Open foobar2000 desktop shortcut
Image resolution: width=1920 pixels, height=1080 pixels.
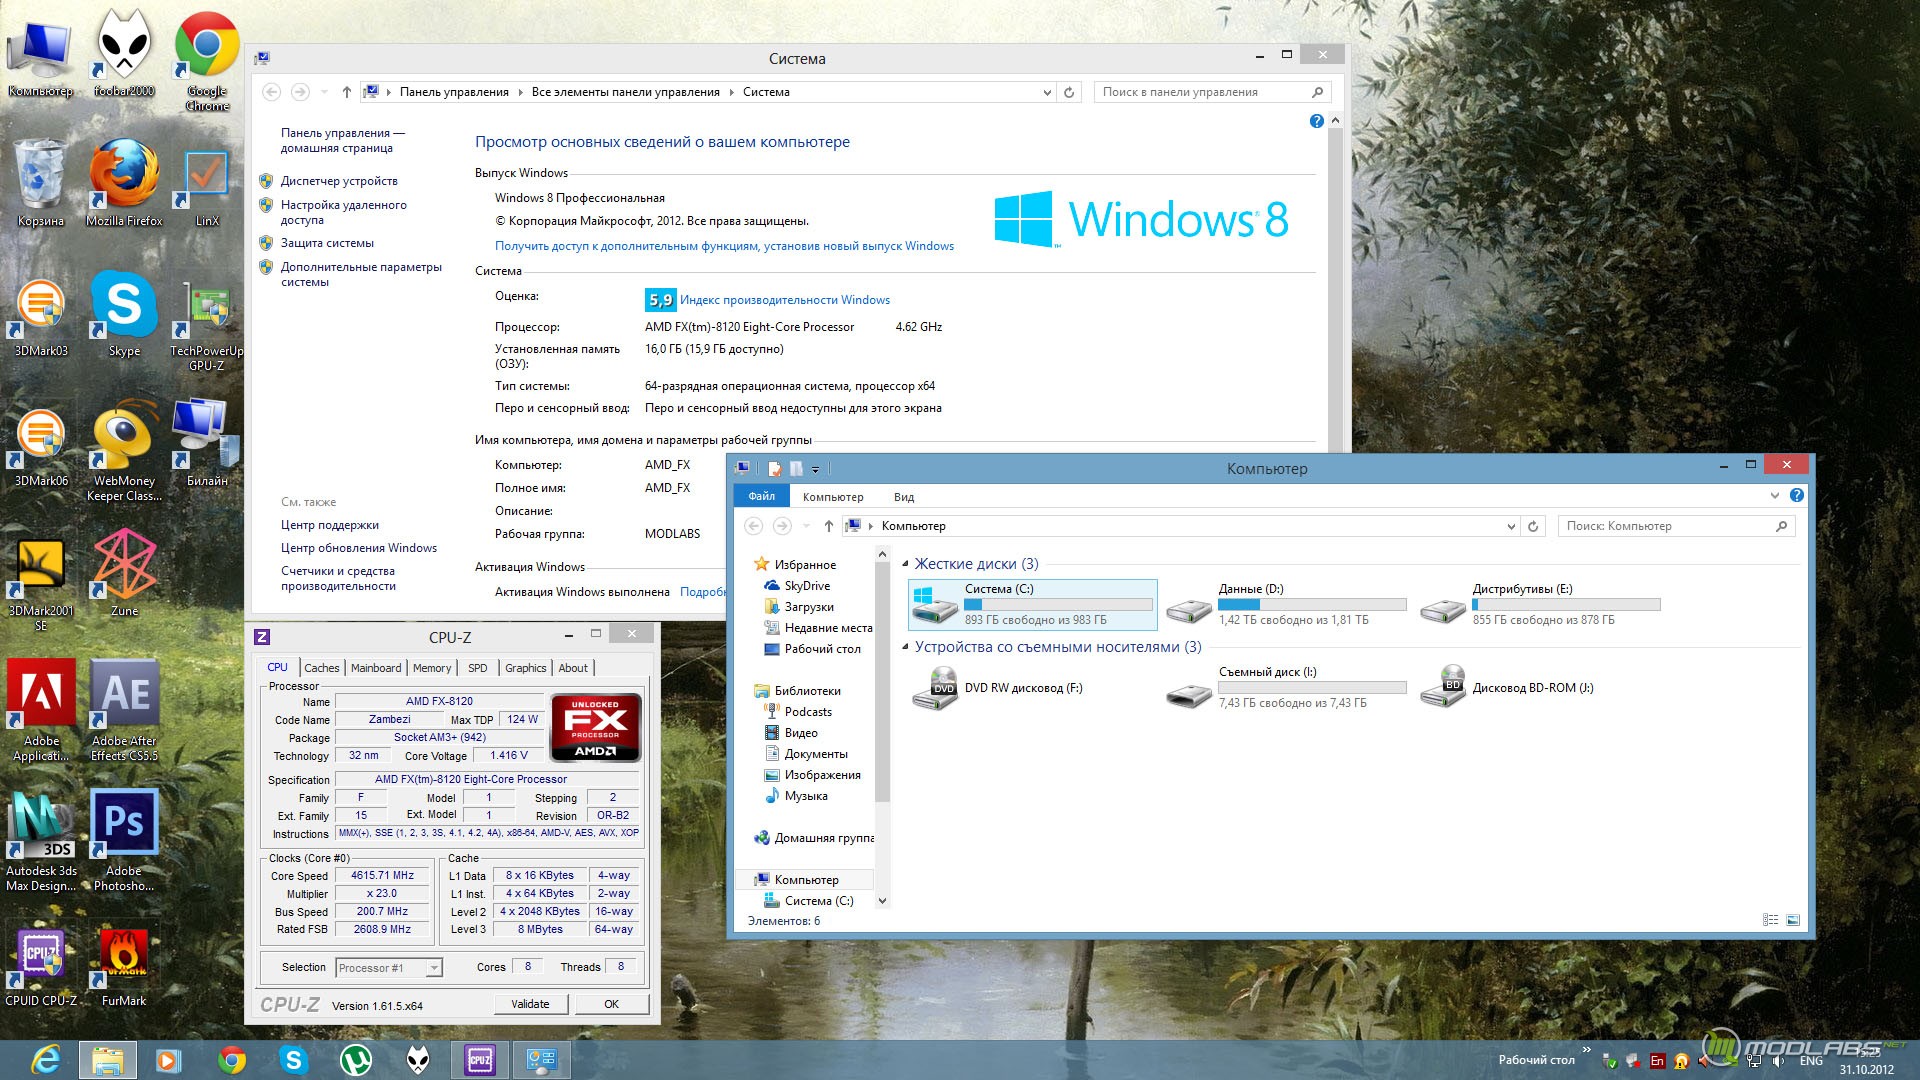pyautogui.click(x=124, y=55)
